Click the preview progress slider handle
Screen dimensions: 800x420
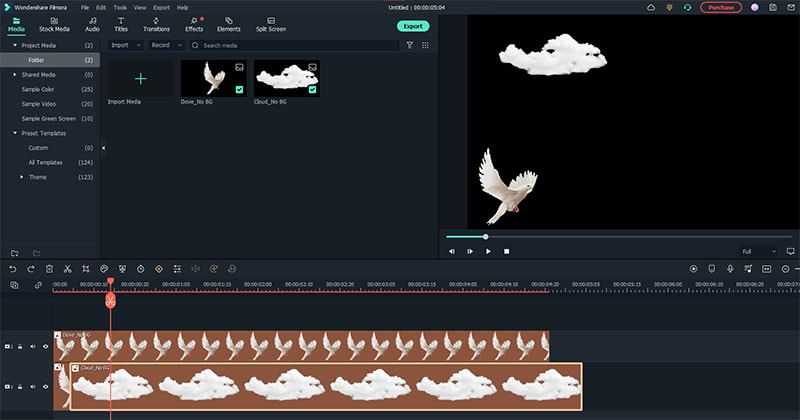486,237
